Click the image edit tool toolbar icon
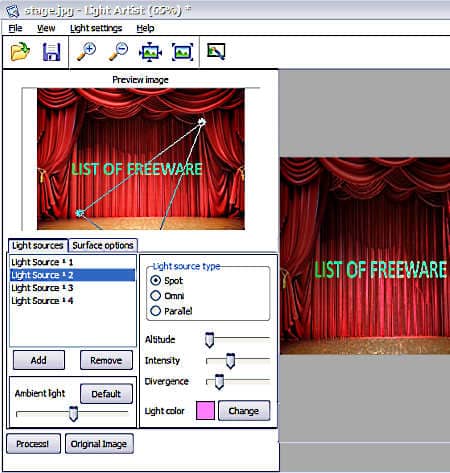Image resolution: width=450 pixels, height=473 pixels. 216,52
